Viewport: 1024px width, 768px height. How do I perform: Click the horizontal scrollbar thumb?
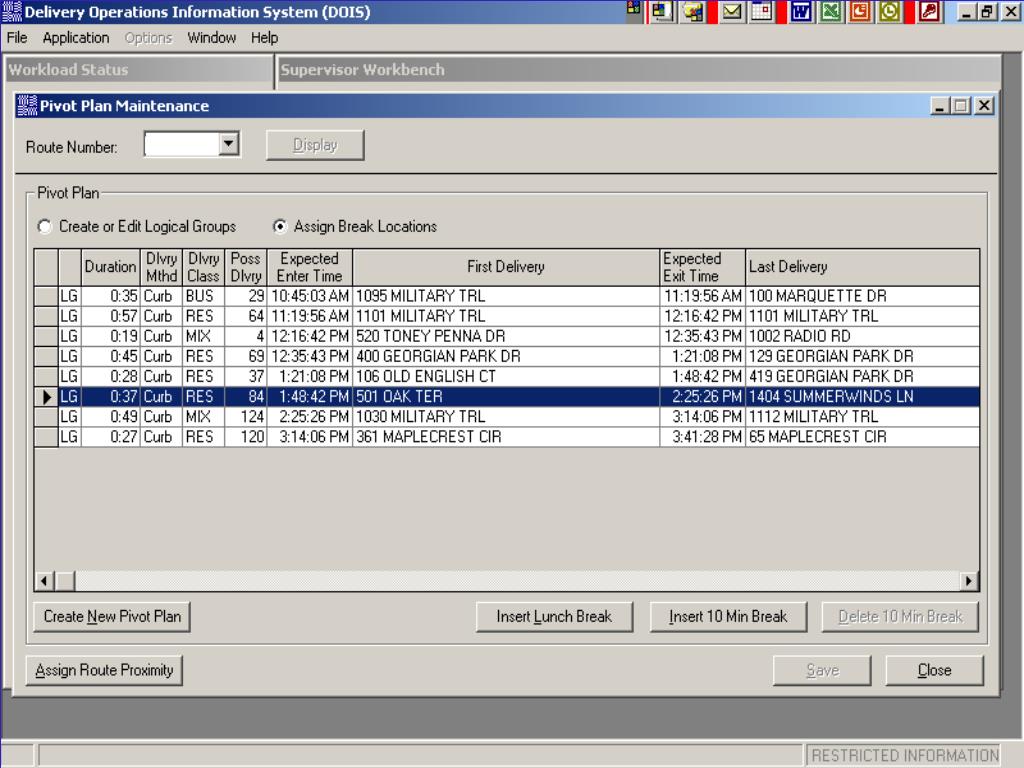pos(65,581)
